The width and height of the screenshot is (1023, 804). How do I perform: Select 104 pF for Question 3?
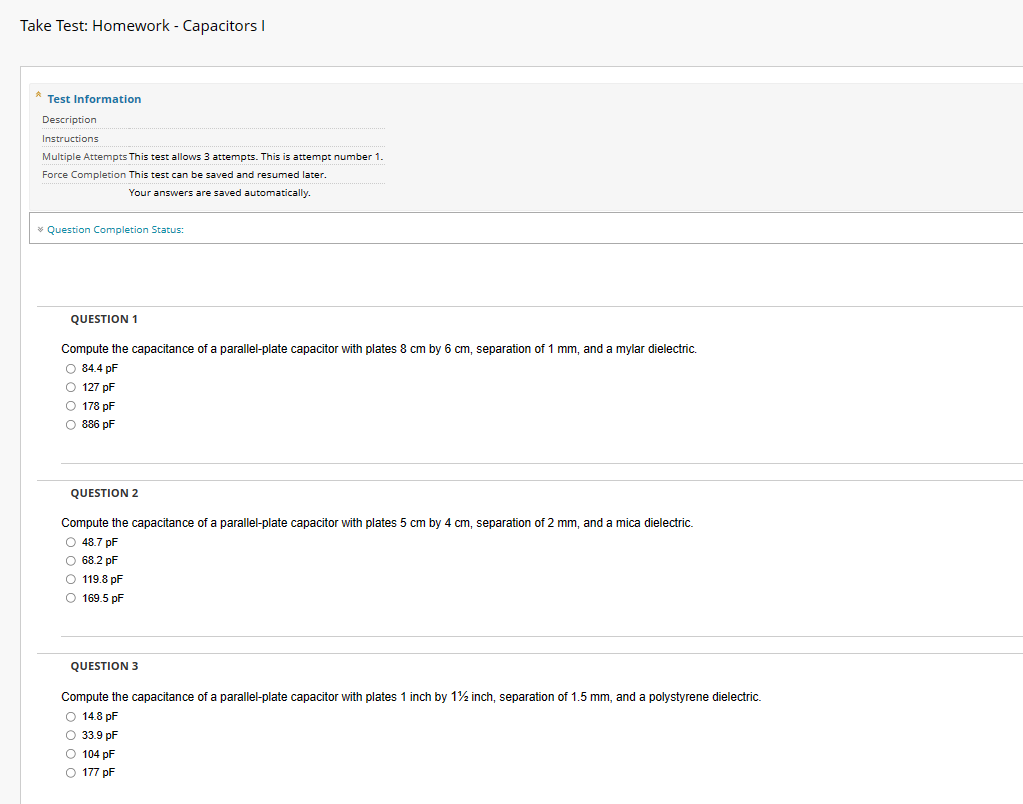[70, 754]
